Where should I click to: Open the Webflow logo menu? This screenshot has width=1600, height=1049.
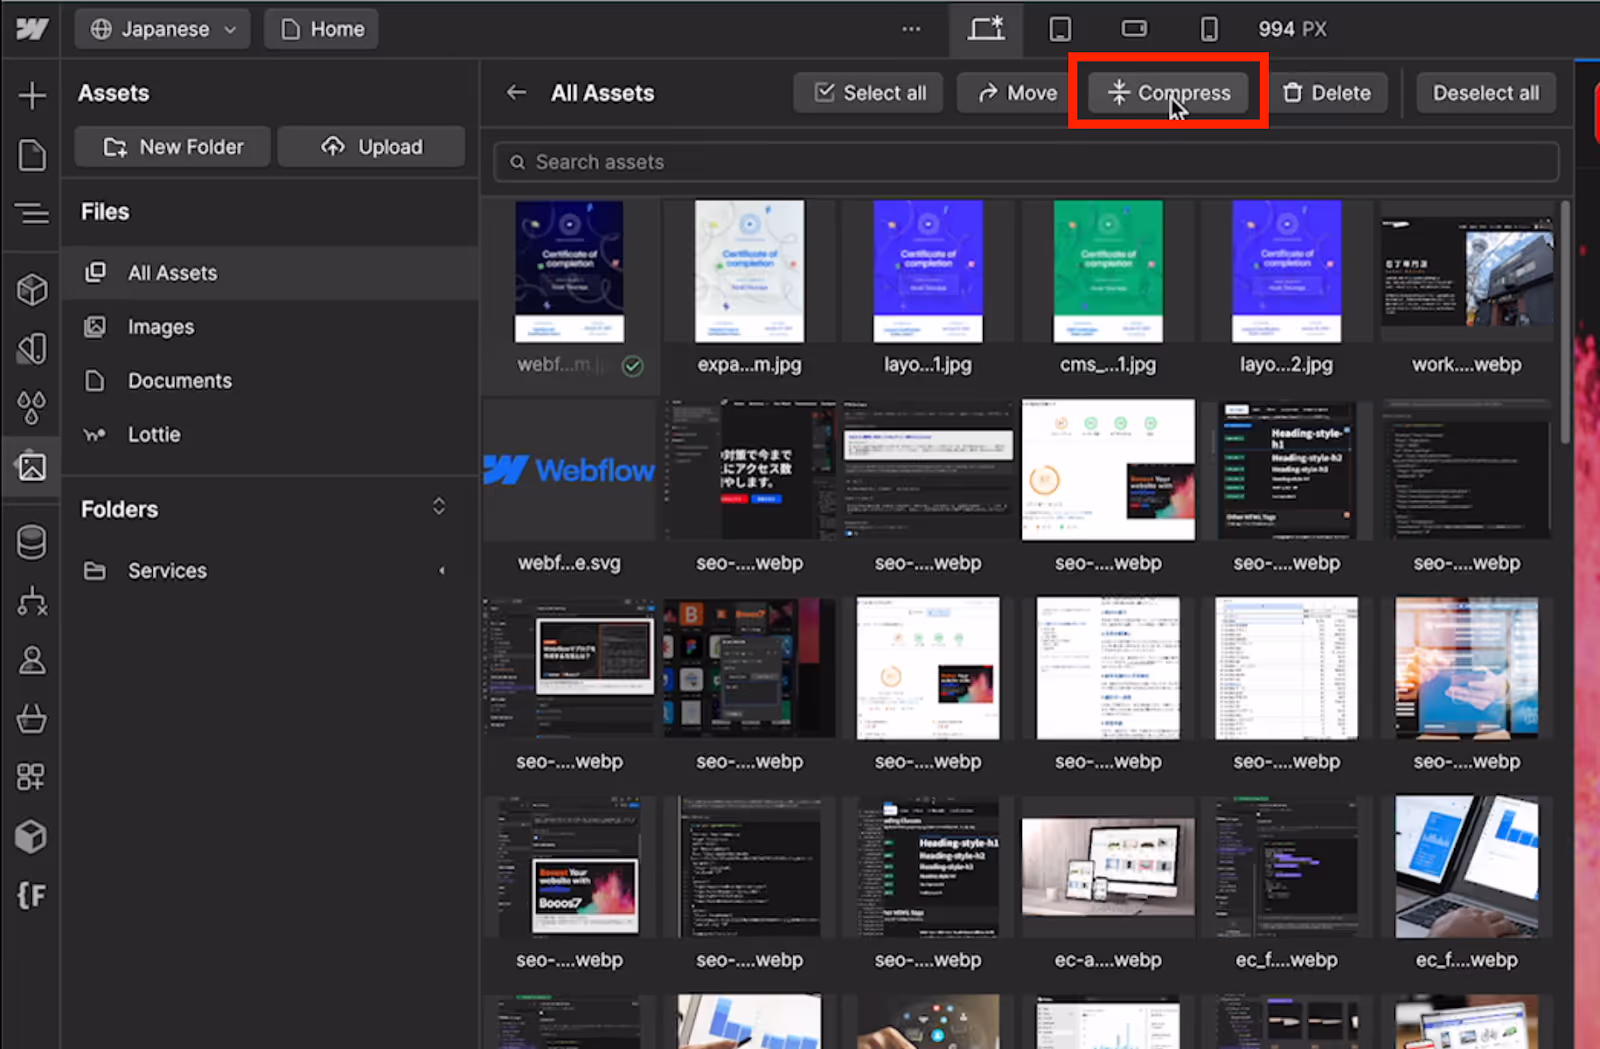tap(32, 29)
